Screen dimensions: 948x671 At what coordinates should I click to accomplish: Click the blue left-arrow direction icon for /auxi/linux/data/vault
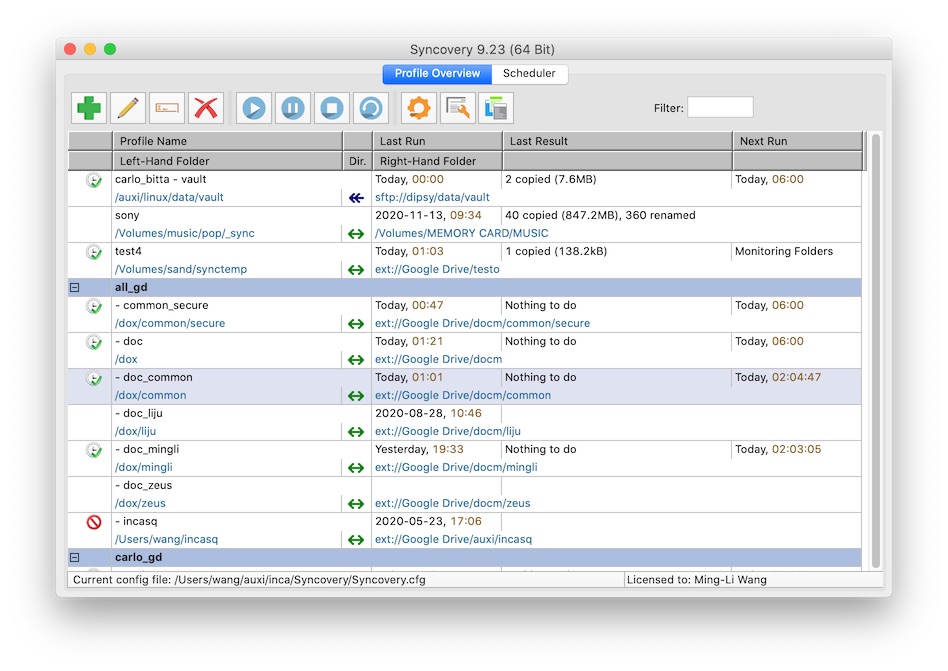pos(356,198)
